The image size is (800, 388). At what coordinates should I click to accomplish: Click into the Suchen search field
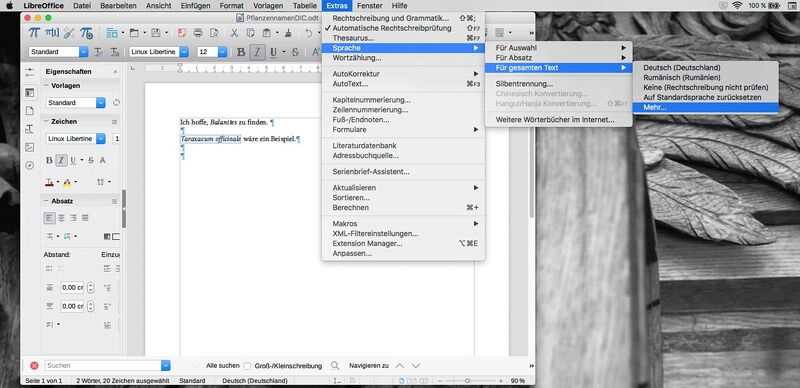[103, 366]
